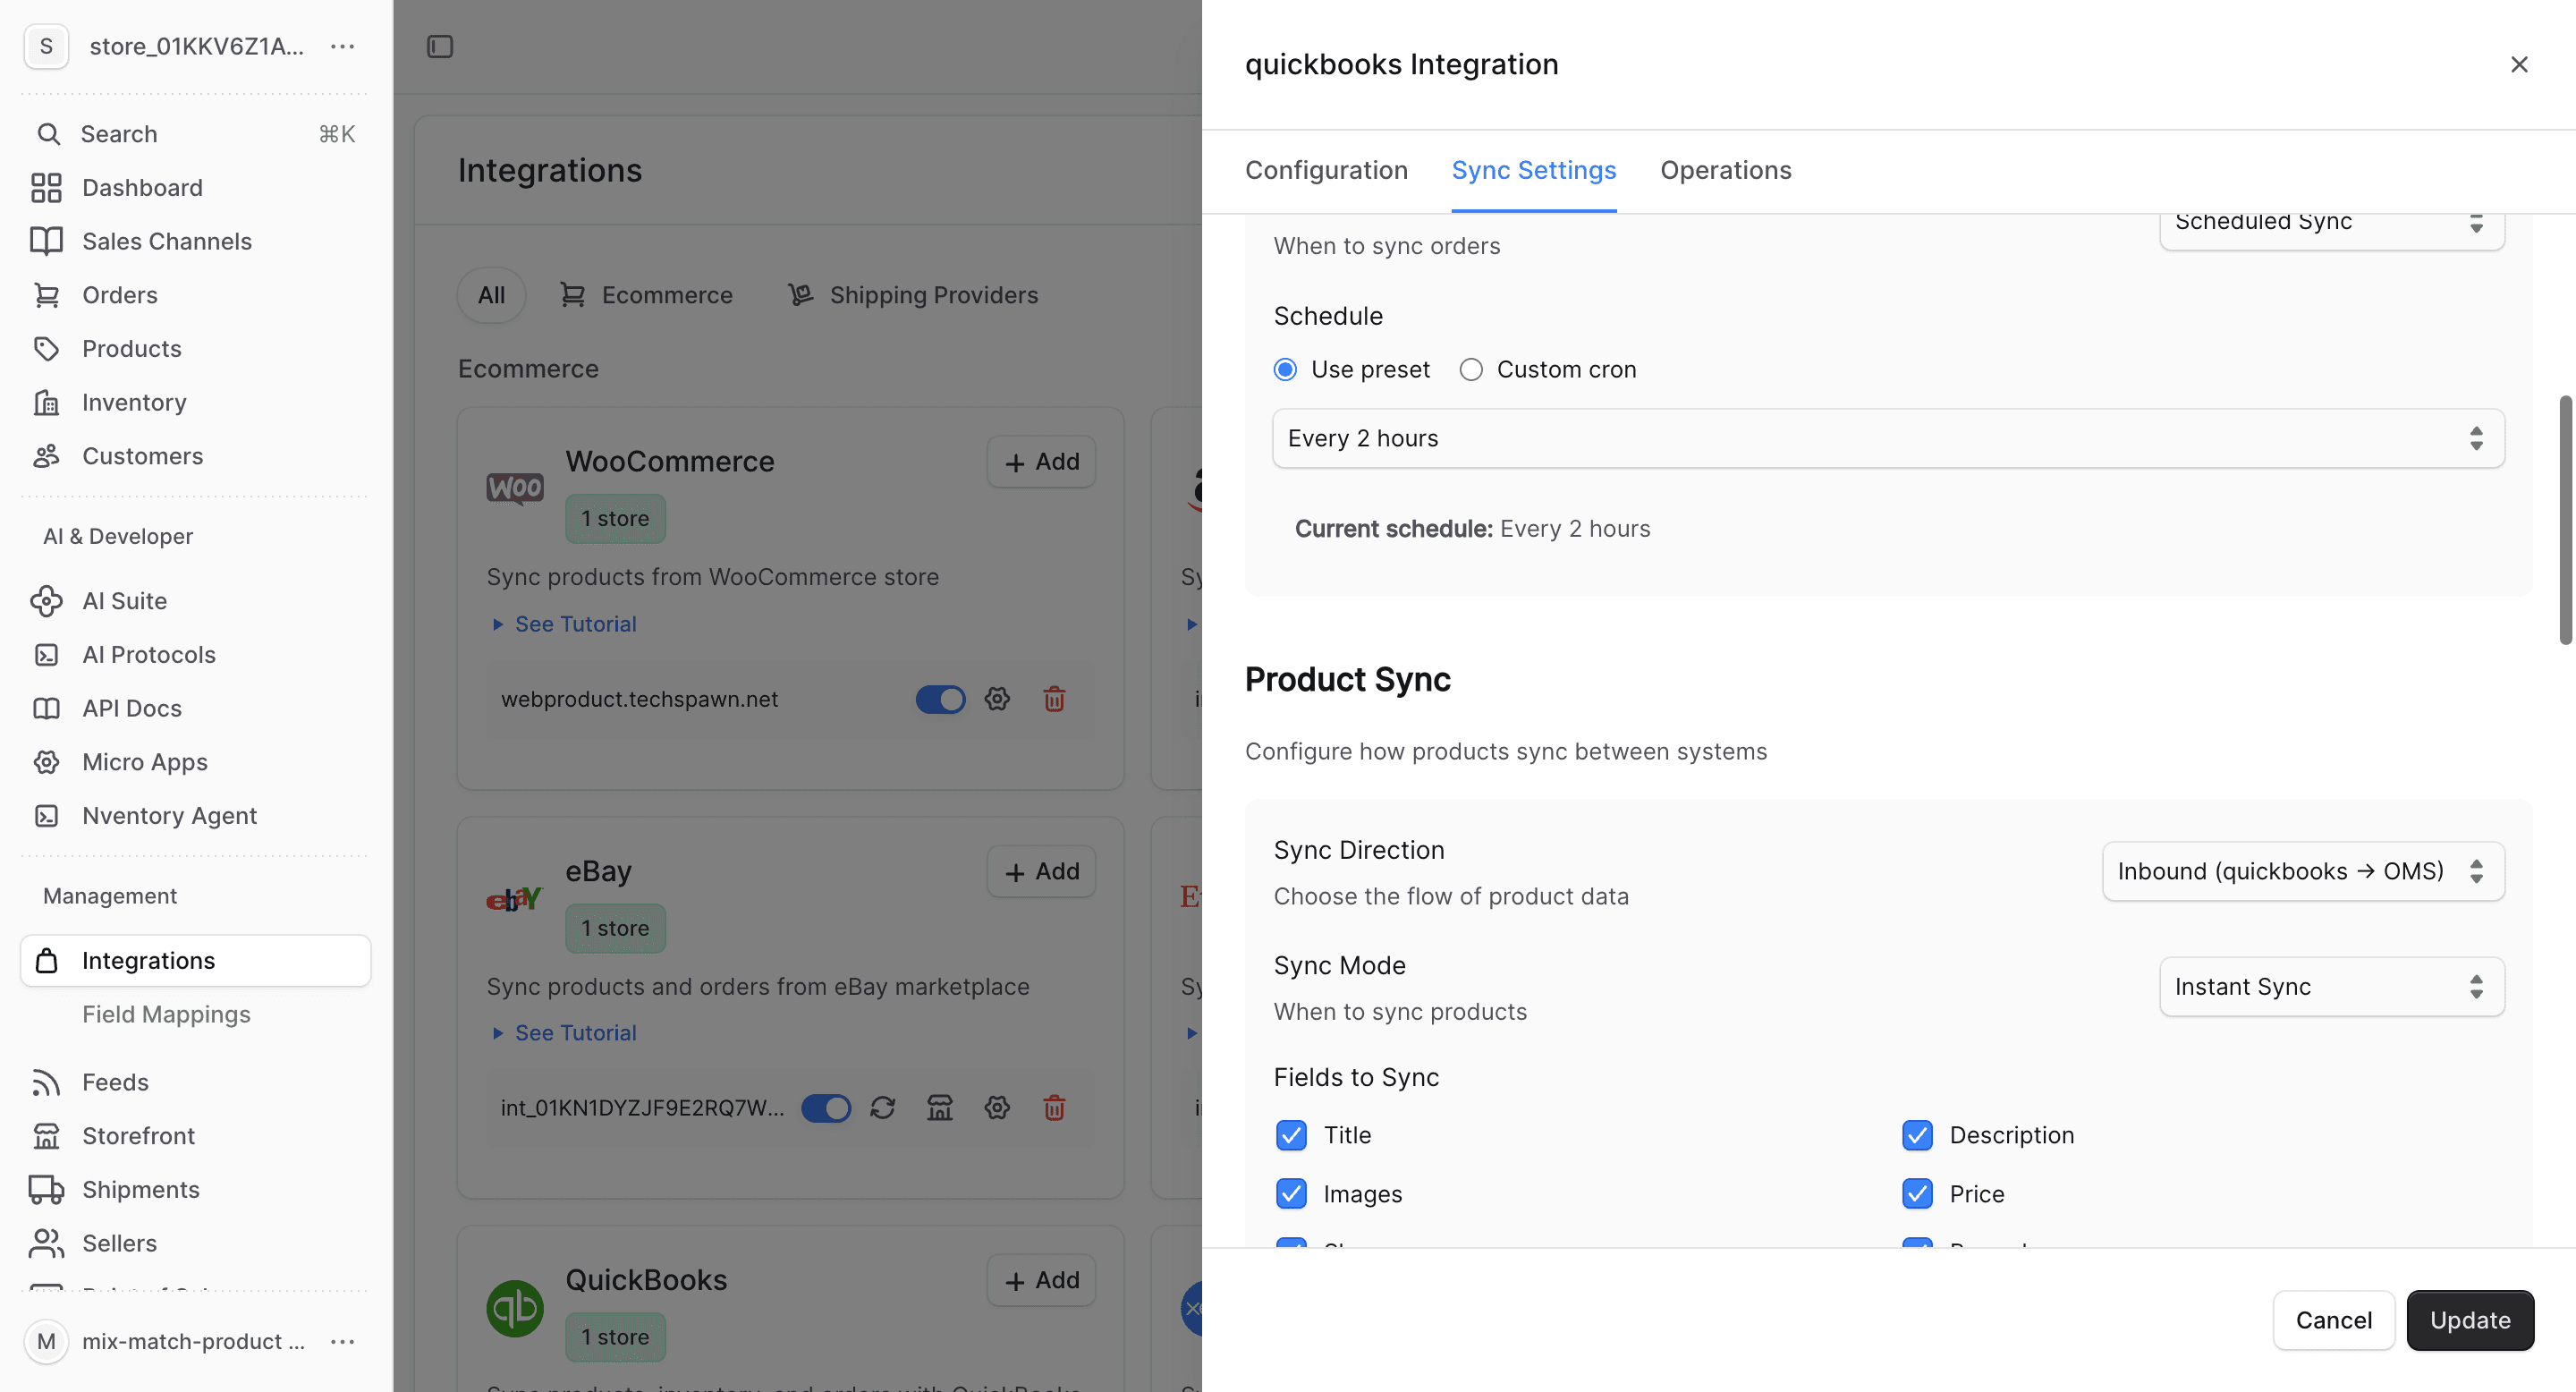Open the Instant Sync mode dropdown

[2331, 987]
